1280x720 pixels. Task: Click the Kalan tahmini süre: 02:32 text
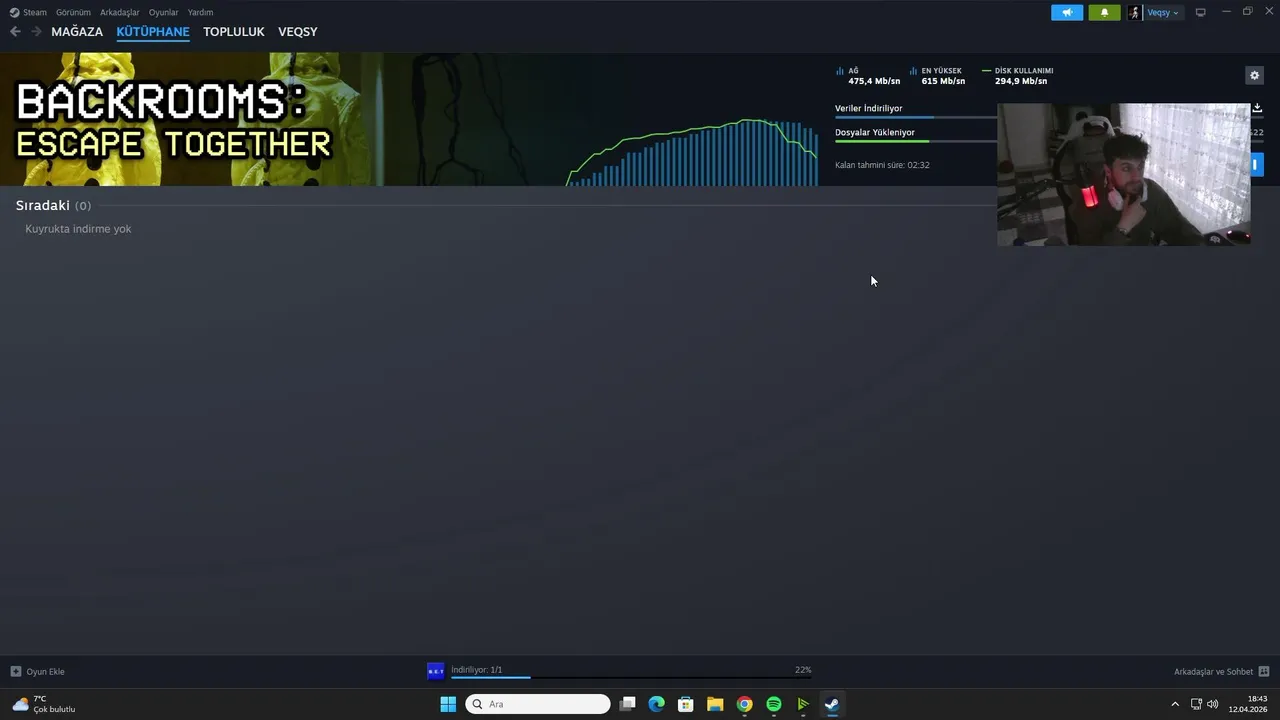[882, 165]
